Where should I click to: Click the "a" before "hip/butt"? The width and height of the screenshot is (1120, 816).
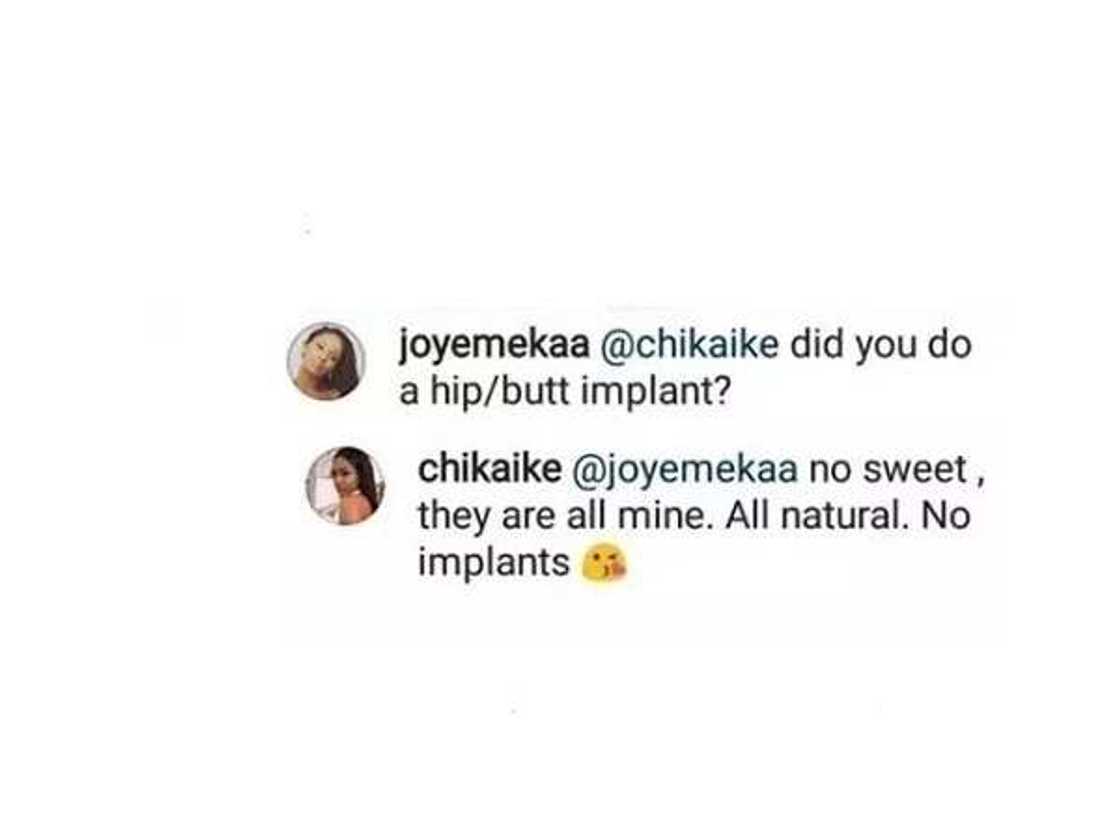(x=408, y=392)
